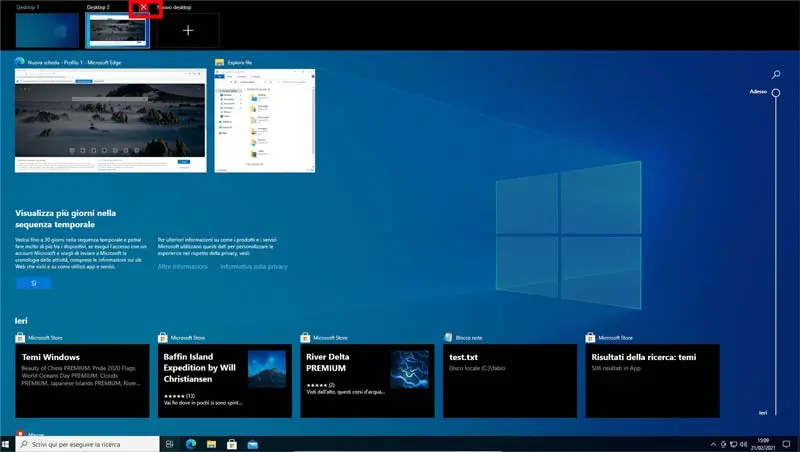Select the Desktop 2 thumbnail

pos(118,31)
